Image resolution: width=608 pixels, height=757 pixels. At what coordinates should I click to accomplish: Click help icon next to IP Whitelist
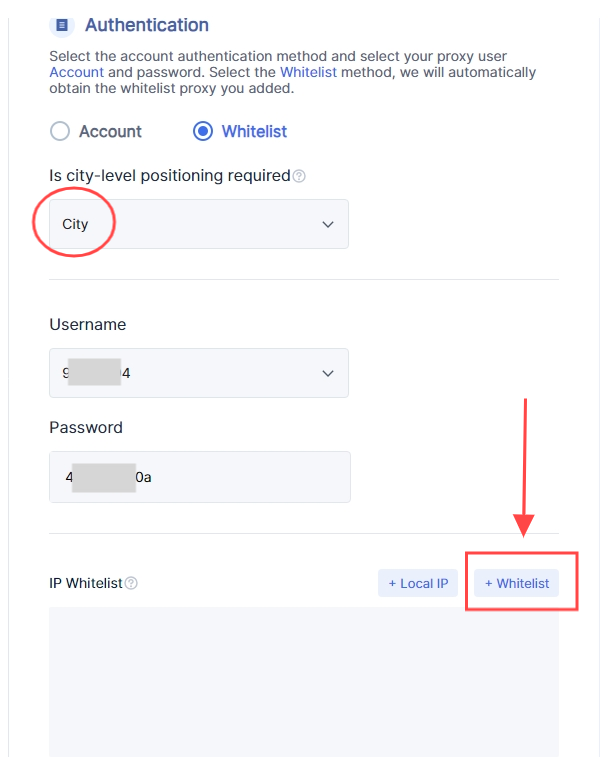click(131, 583)
